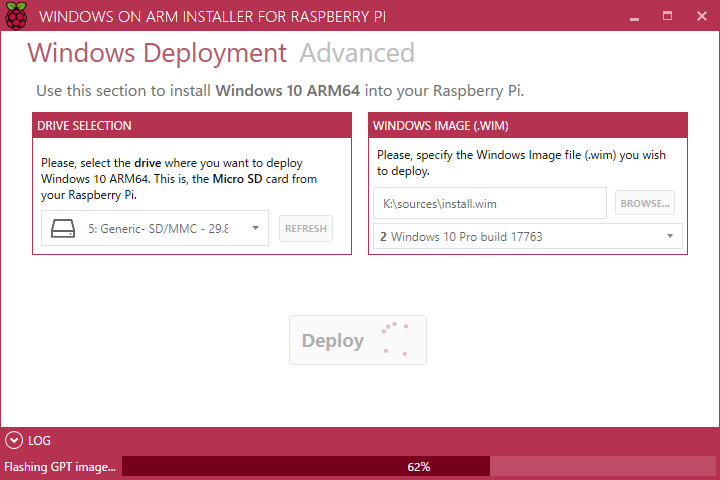The height and width of the screenshot is (480, 720).
Task: Minimize the installer window
Action: [x=634, y=17]
